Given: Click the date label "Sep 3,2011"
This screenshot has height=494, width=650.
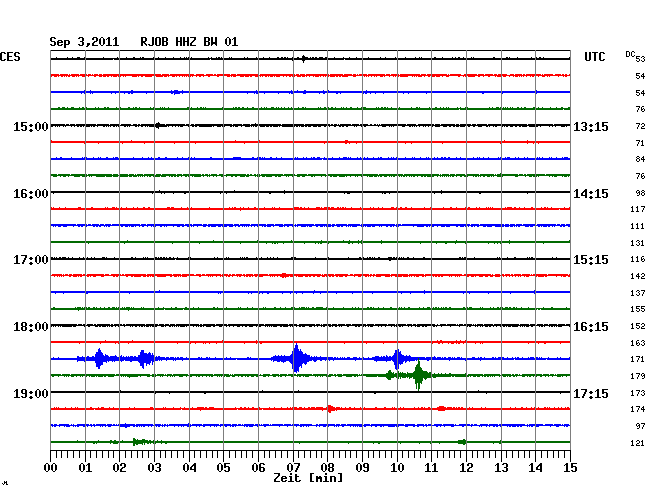Looking at the screenshot, I should [84, 42].
